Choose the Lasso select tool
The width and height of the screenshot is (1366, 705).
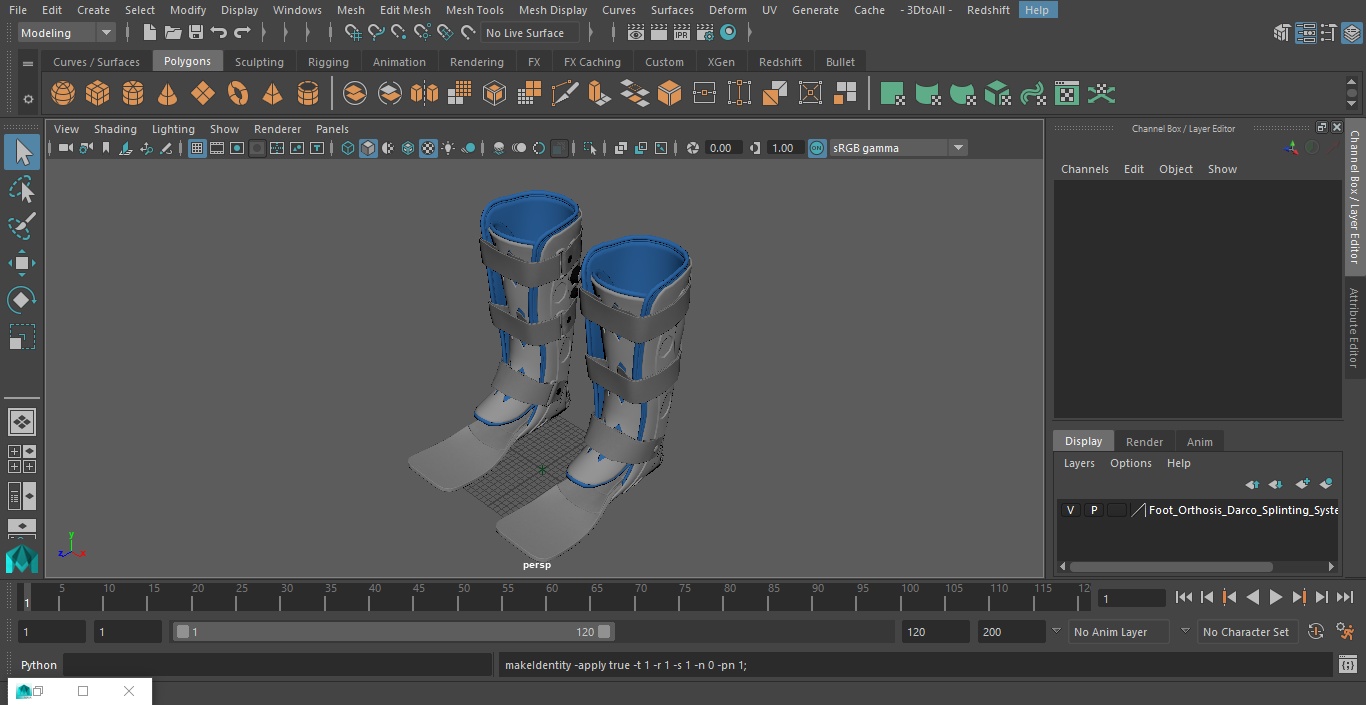click(22, 190)
